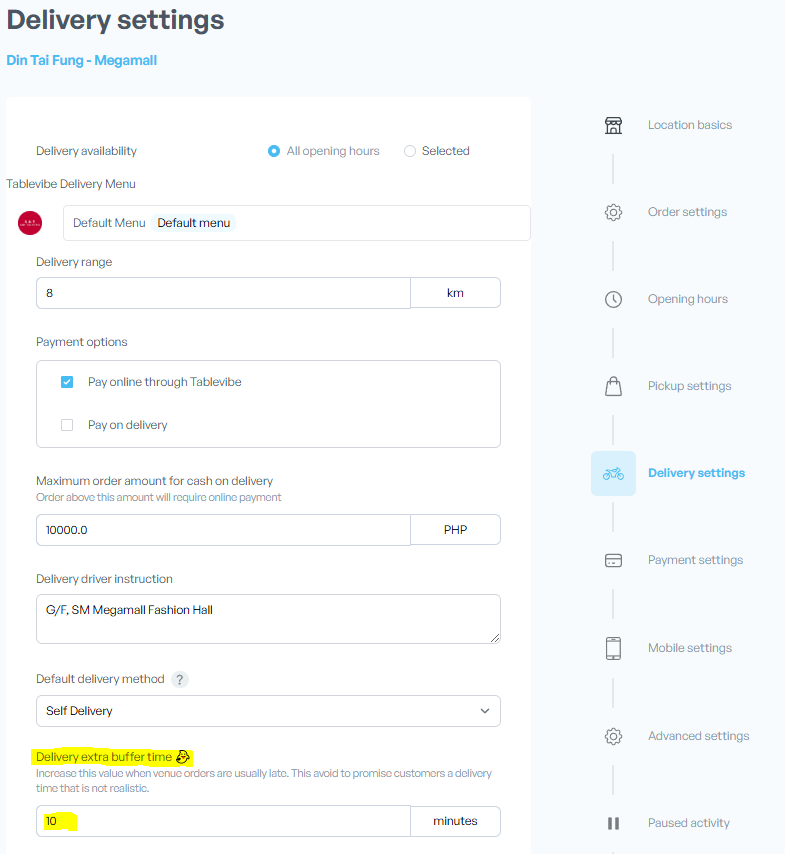
Task: Go to Payment settings menu item
Action: click(695, 560)
